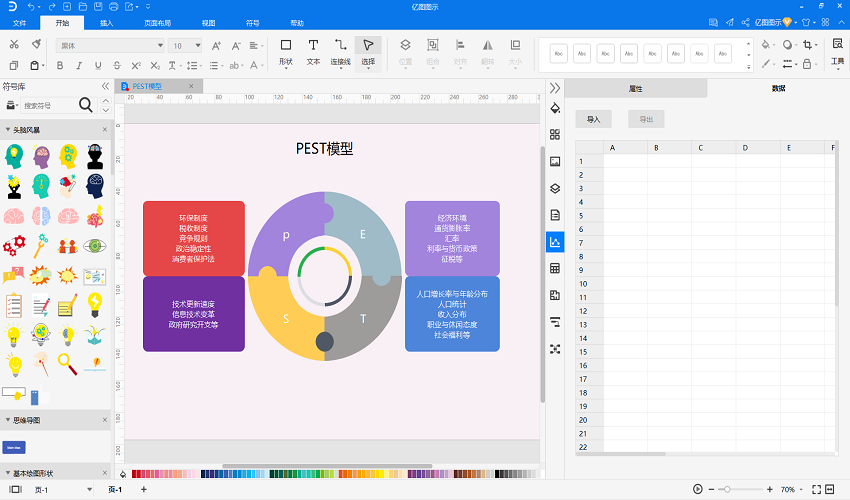850x500 pixels.
Task: Click the search magnifier in symbol library
Action: point(86,105)
